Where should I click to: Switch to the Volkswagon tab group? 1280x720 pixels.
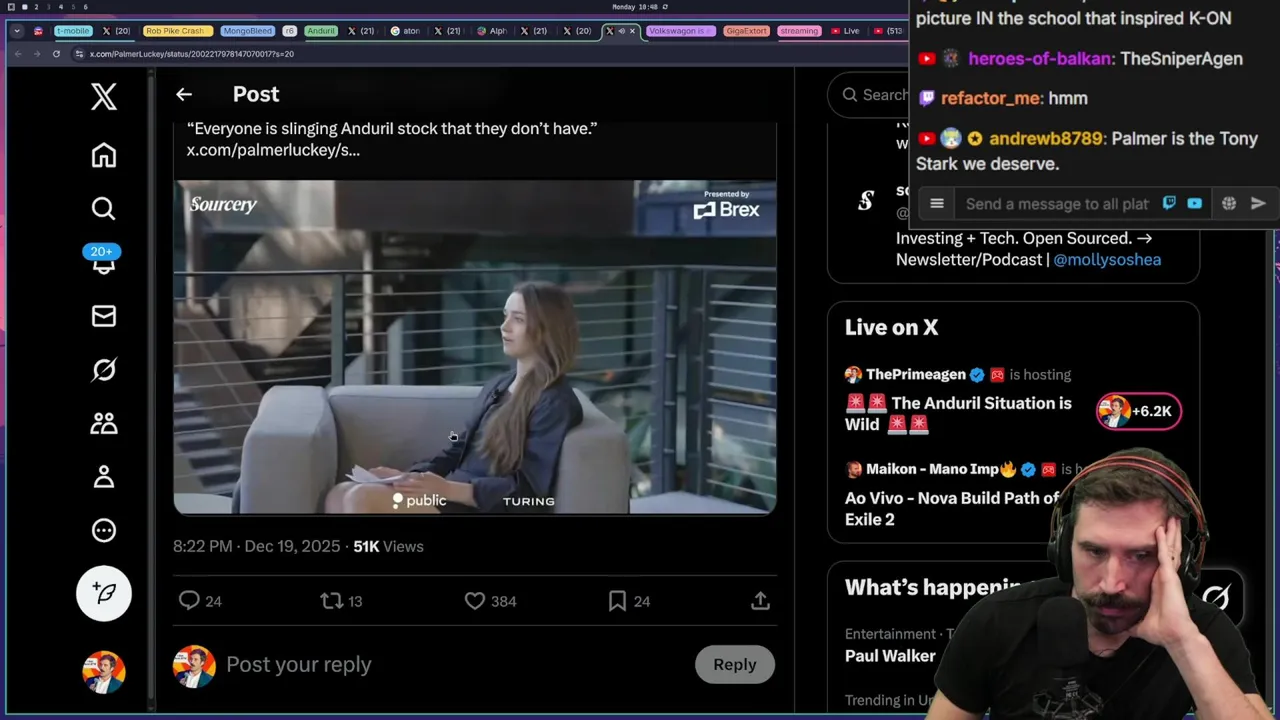click(x=681, y=31)
